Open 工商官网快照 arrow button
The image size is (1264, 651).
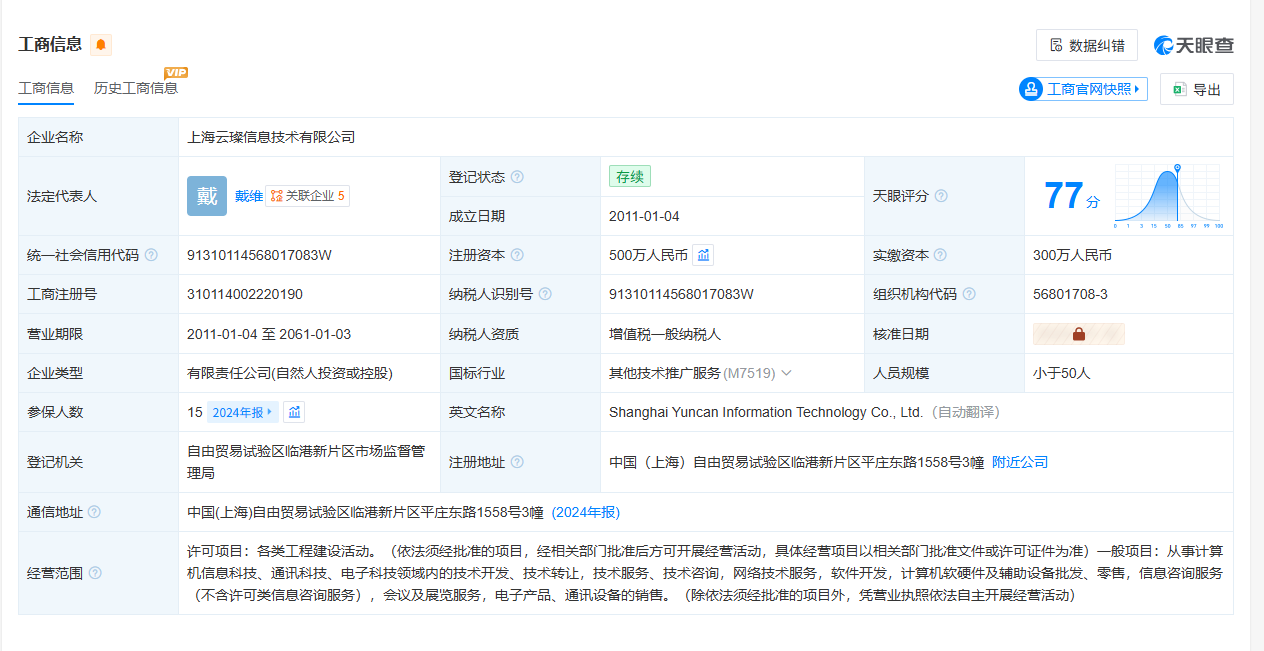[1082, 89]
